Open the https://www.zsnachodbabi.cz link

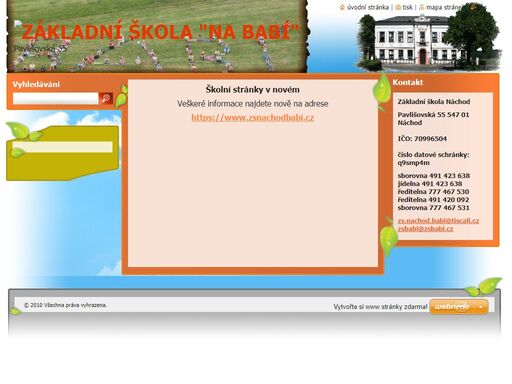point(253,118)
